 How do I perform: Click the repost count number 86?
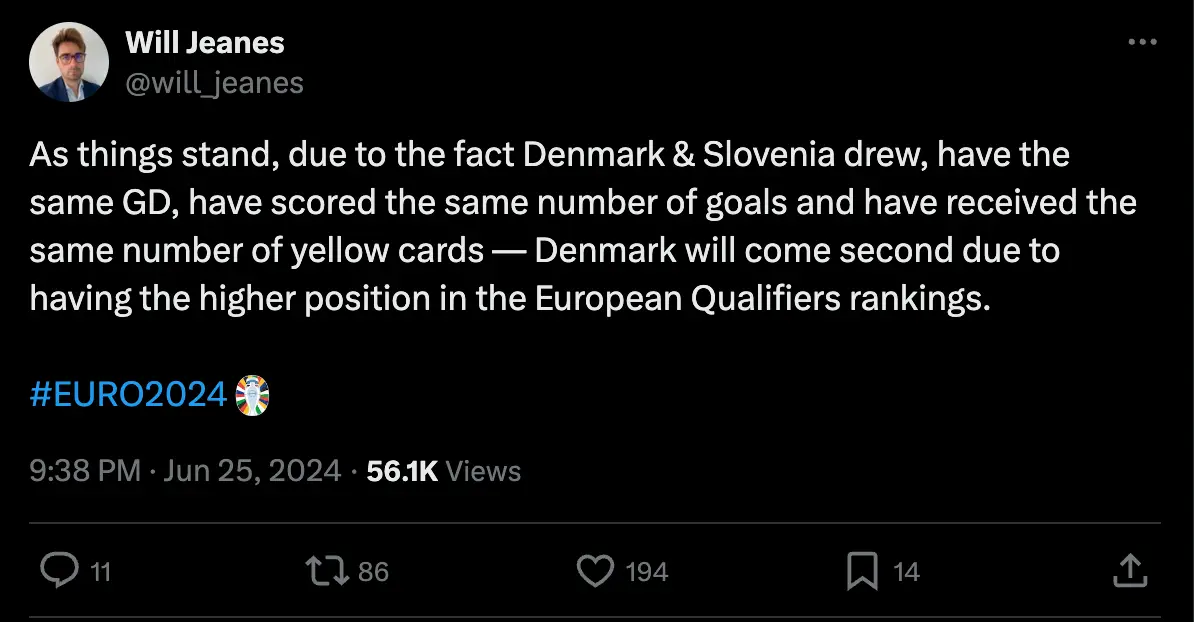pos(373,572)
